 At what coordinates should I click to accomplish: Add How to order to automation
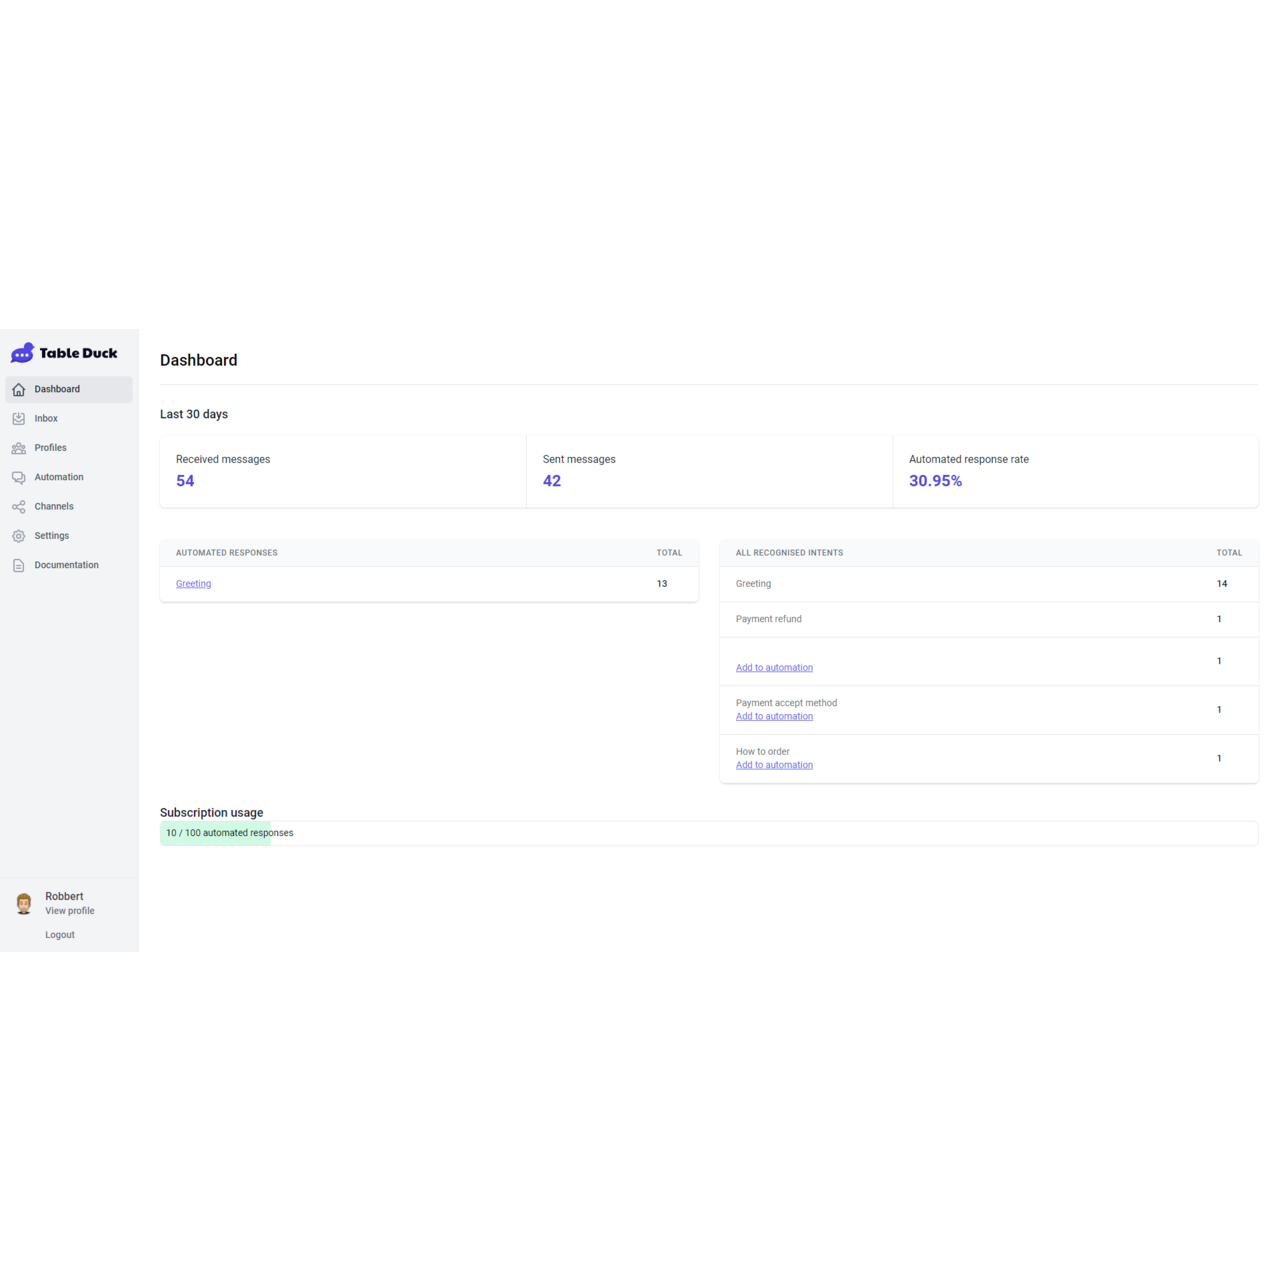point(774,765)
